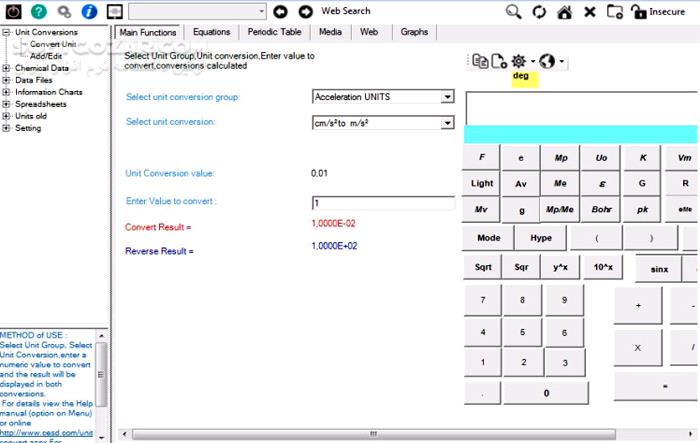
Task: Expand the Chemical Data tree node
Action: coord(6,68)
